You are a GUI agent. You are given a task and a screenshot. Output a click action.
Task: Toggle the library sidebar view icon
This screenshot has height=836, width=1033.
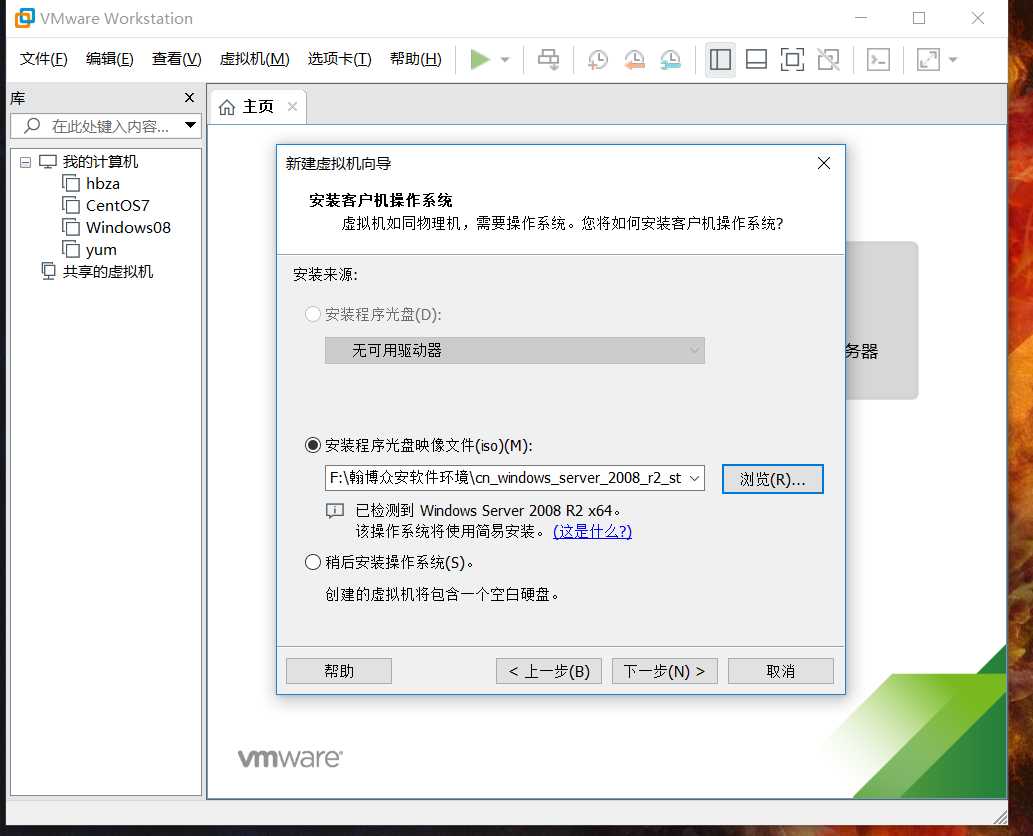(x=720, y=59)
